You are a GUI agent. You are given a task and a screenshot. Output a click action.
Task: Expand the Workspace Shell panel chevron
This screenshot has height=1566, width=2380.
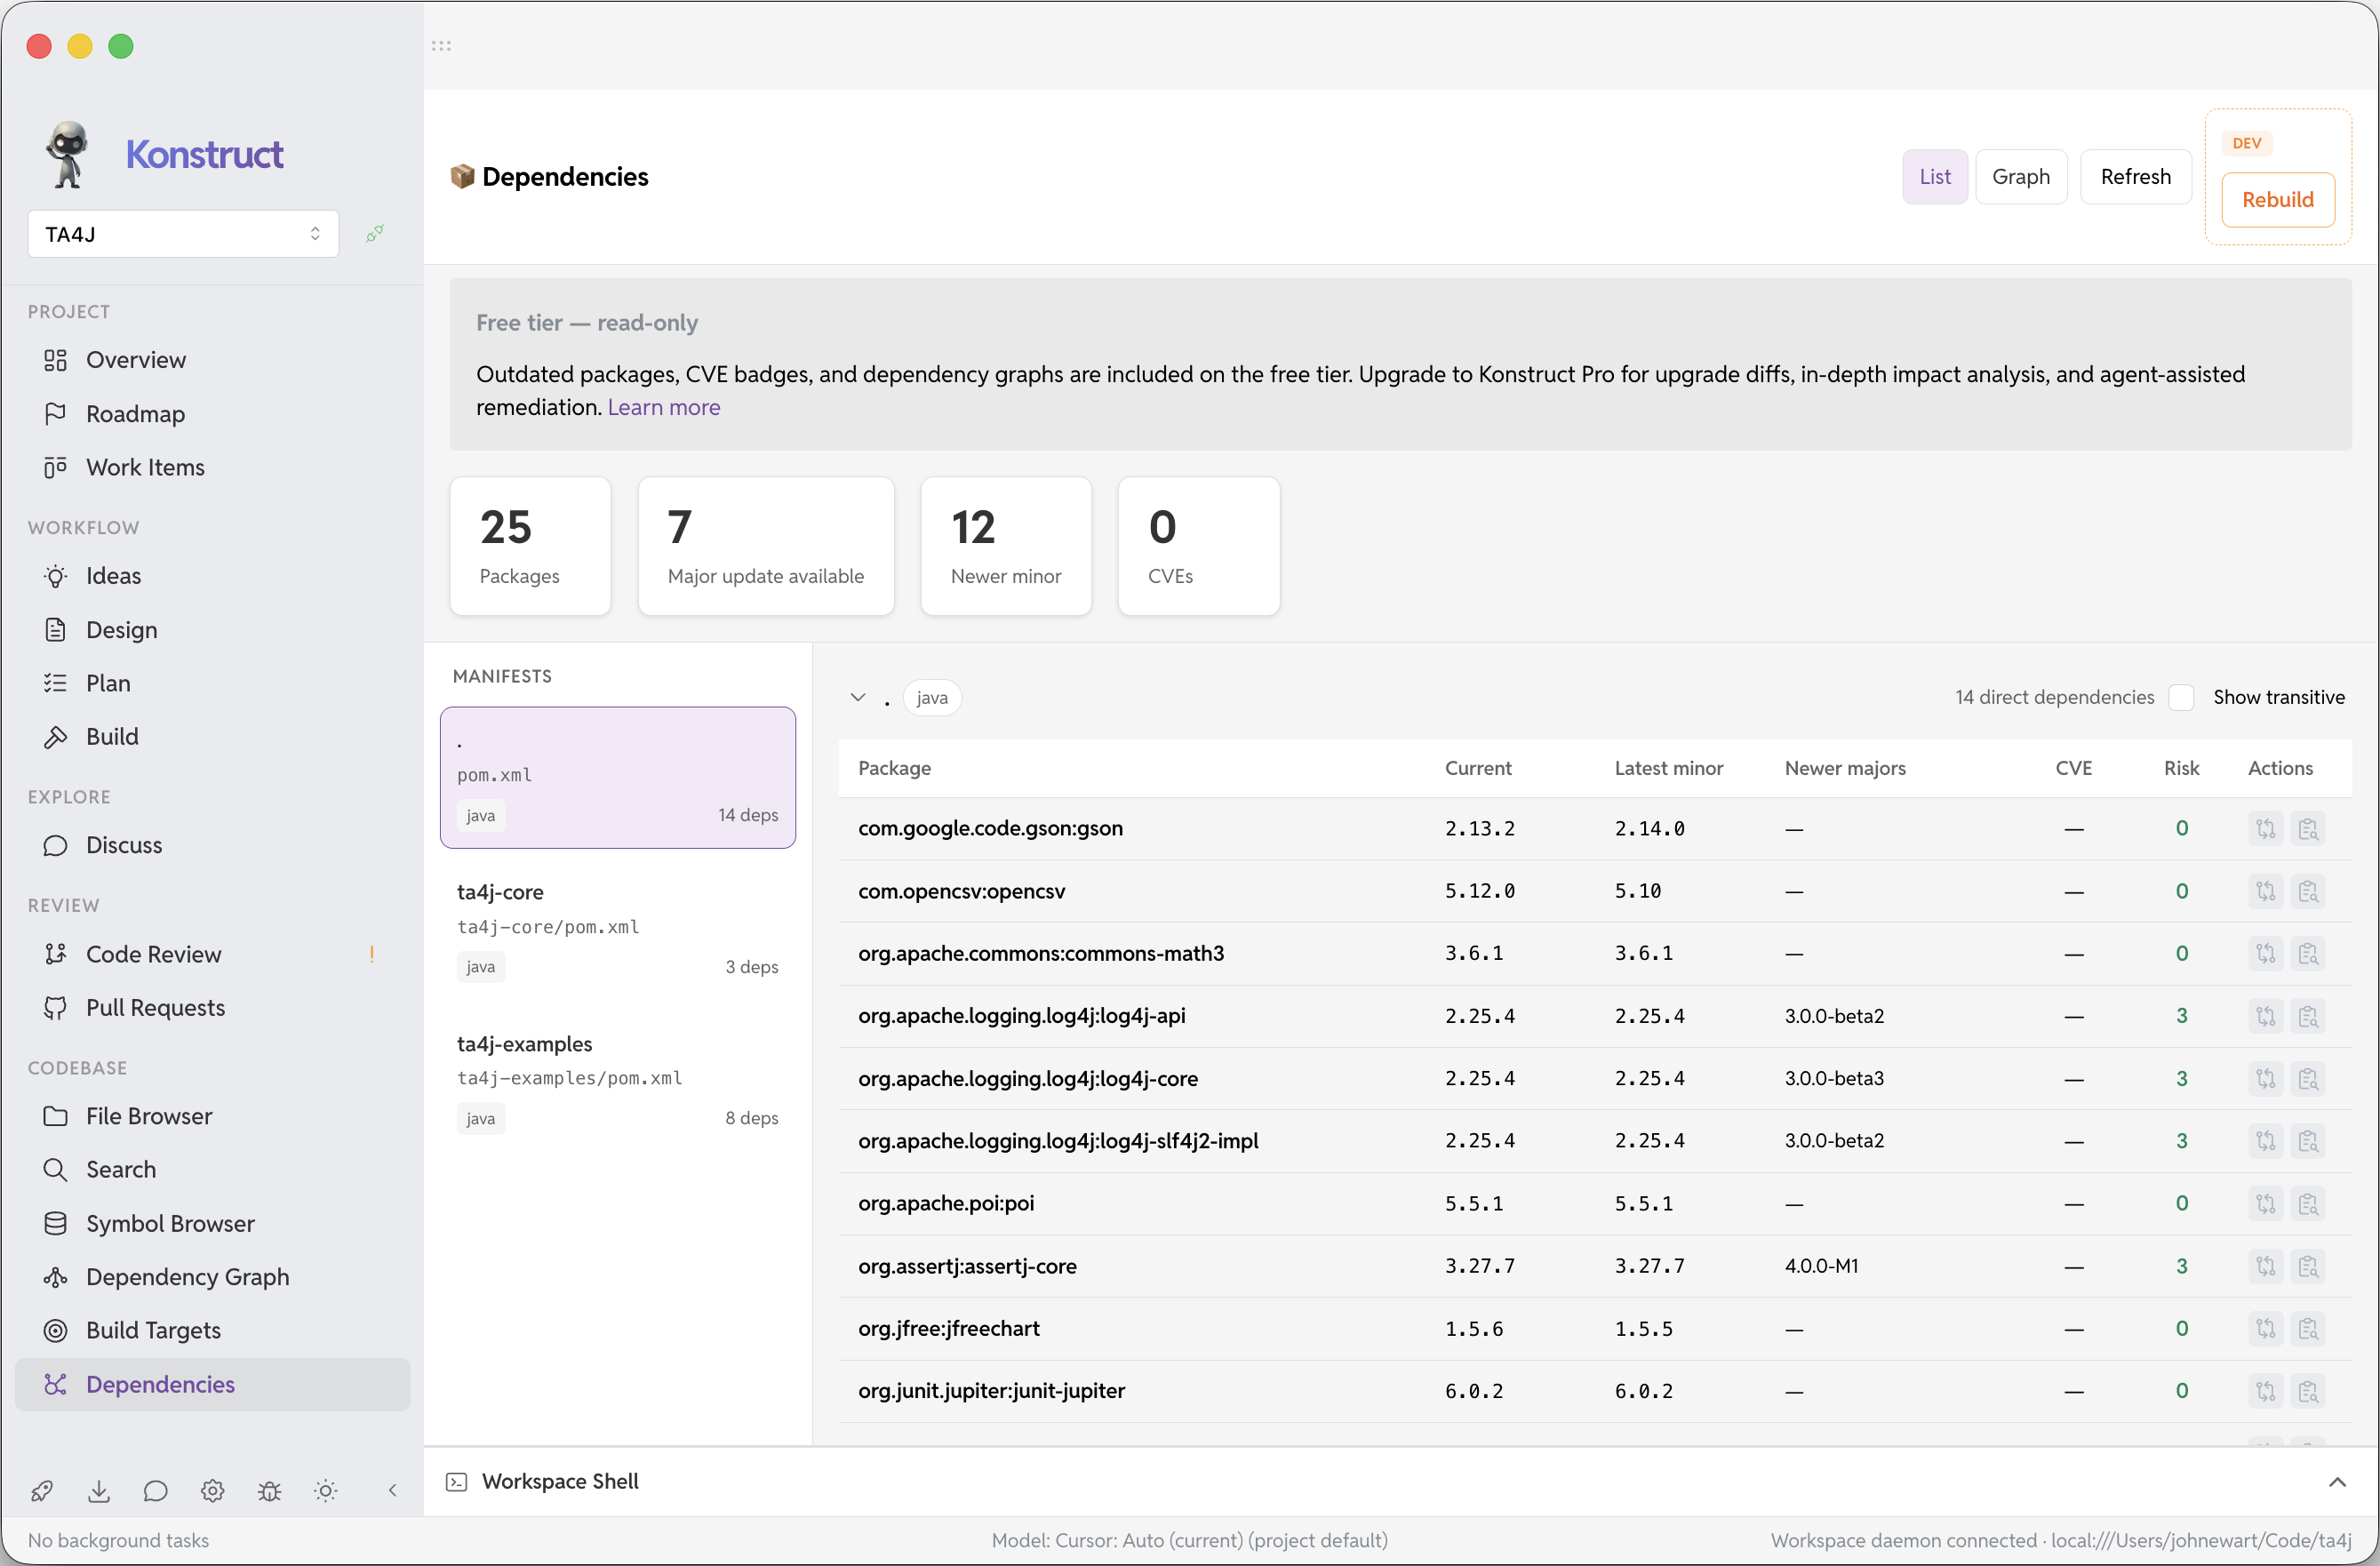click(x=2337, y=1482)
